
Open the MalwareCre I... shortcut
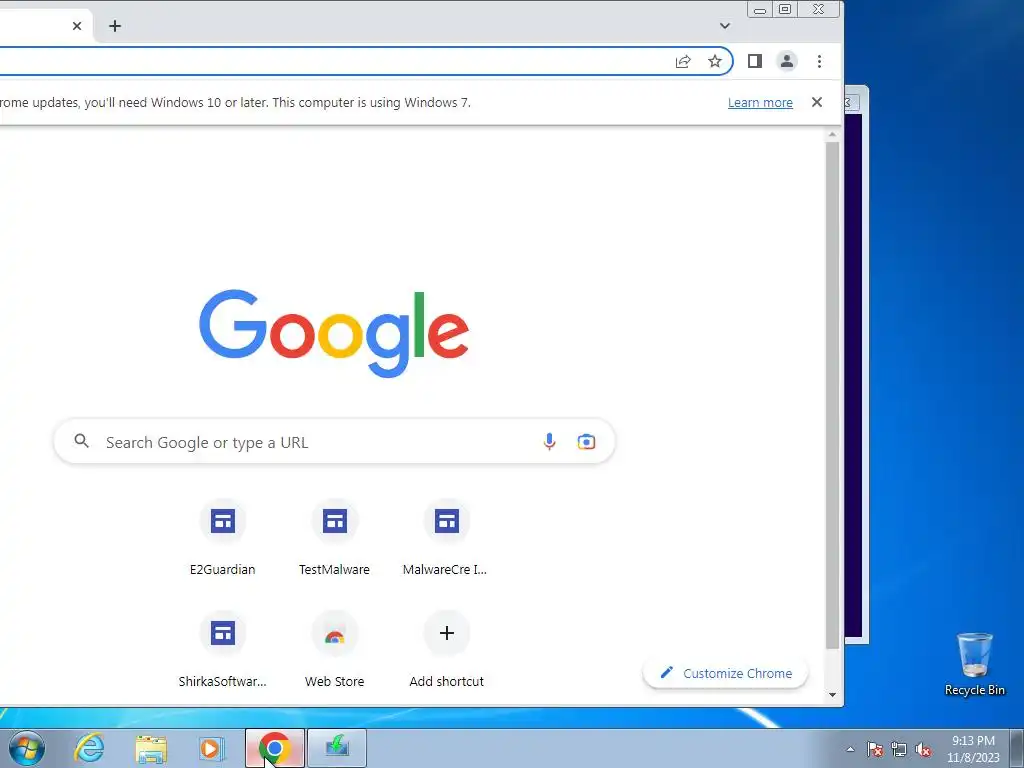tap(446, 537)
